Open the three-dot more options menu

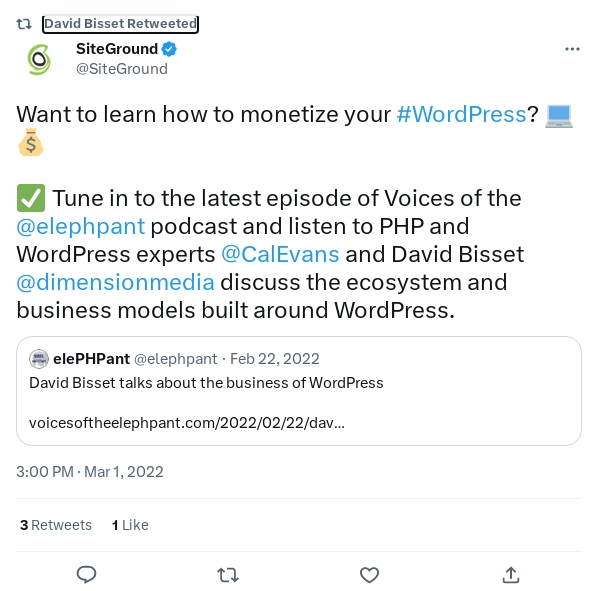tap(572, 49)
